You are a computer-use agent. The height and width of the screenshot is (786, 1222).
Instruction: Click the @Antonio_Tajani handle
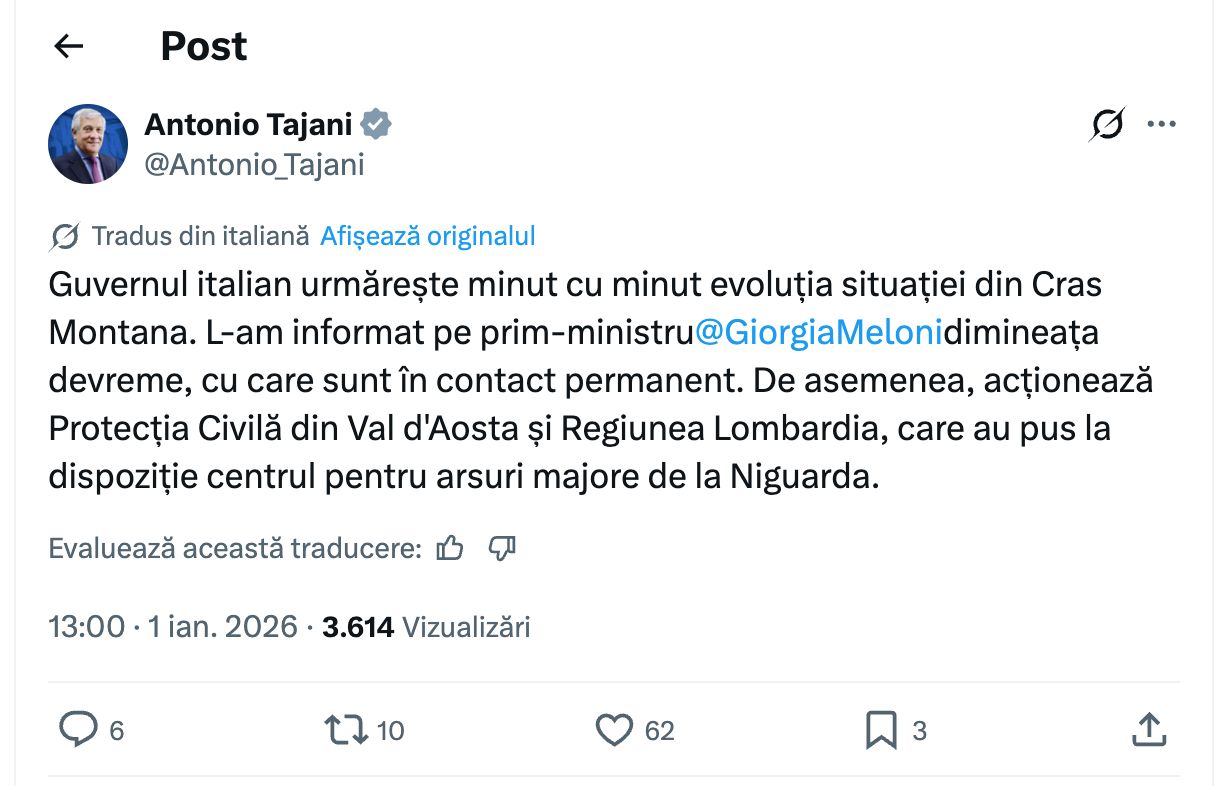coord(254,164)
